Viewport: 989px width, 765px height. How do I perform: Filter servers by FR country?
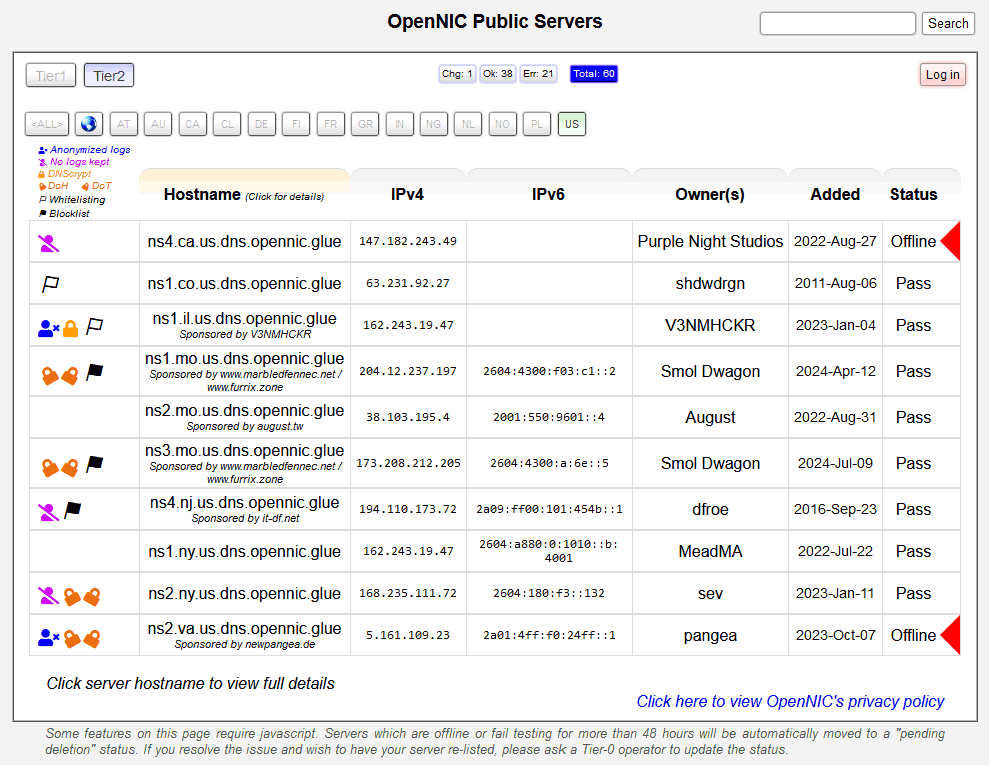(x=331, y=124)
